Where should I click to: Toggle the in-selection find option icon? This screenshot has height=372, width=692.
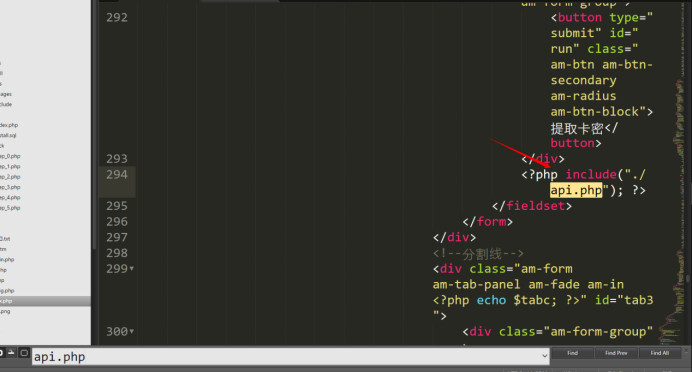click(x=11, y=353)
